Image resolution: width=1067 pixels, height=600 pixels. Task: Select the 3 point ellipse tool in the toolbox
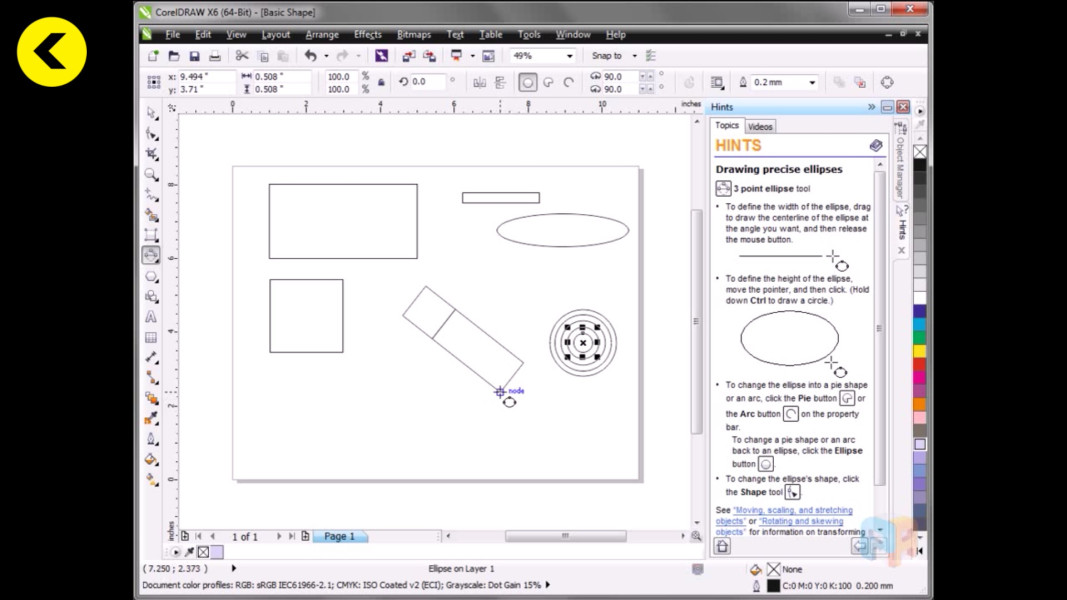point(151,255)
